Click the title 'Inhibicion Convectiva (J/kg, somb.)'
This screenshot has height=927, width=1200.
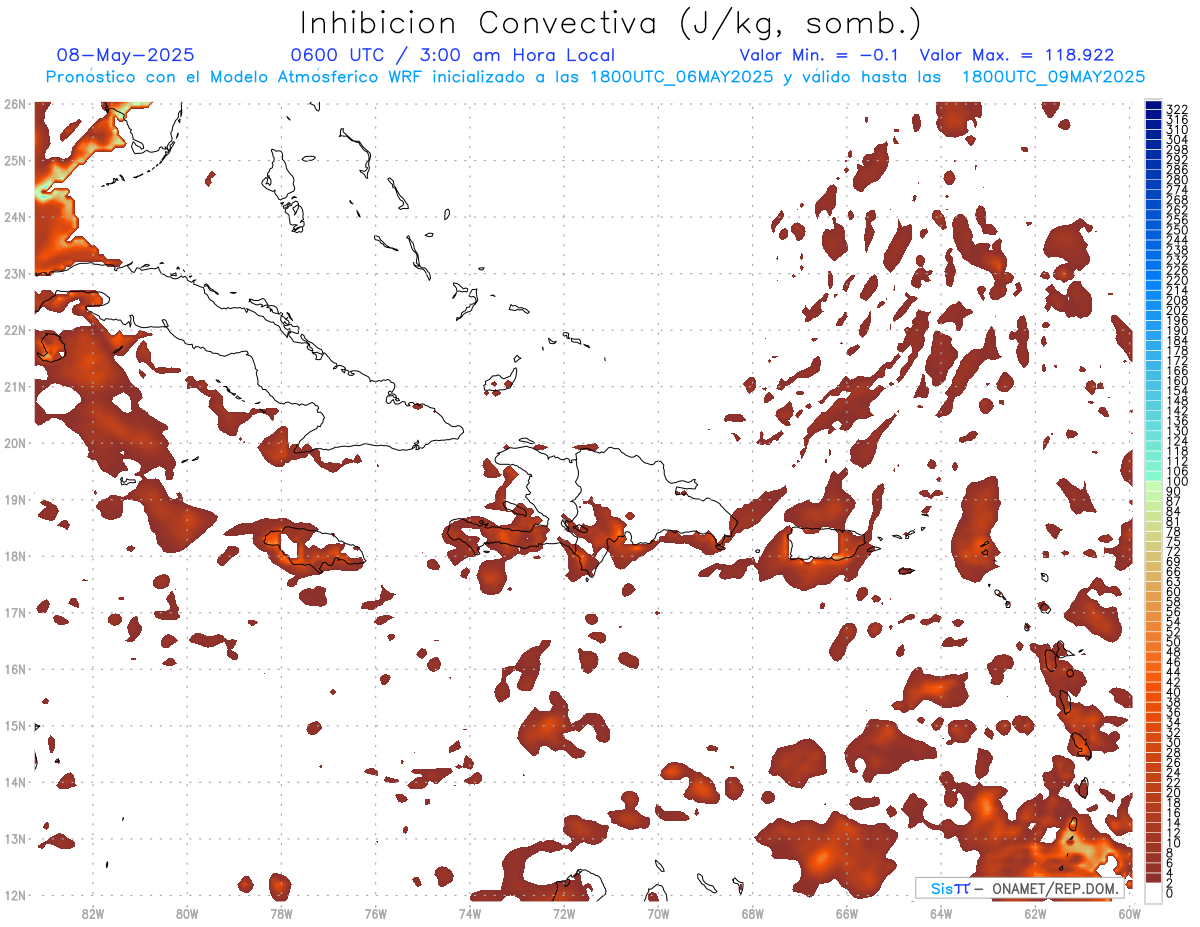610,23
